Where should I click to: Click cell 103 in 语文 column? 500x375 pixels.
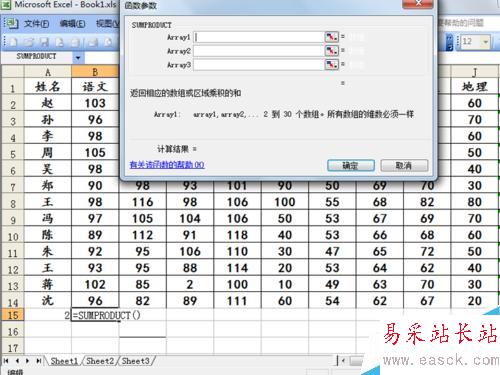point(95,103)
